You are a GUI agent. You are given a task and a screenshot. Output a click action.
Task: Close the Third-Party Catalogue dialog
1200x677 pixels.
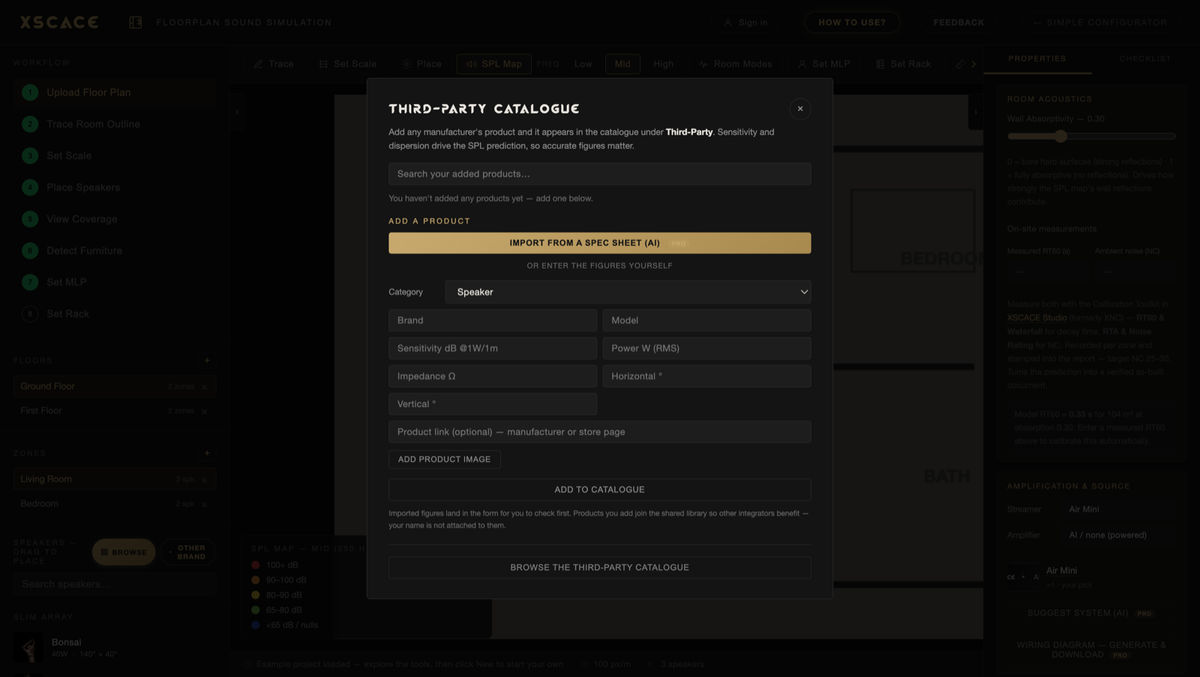click(x=800, y=108)
